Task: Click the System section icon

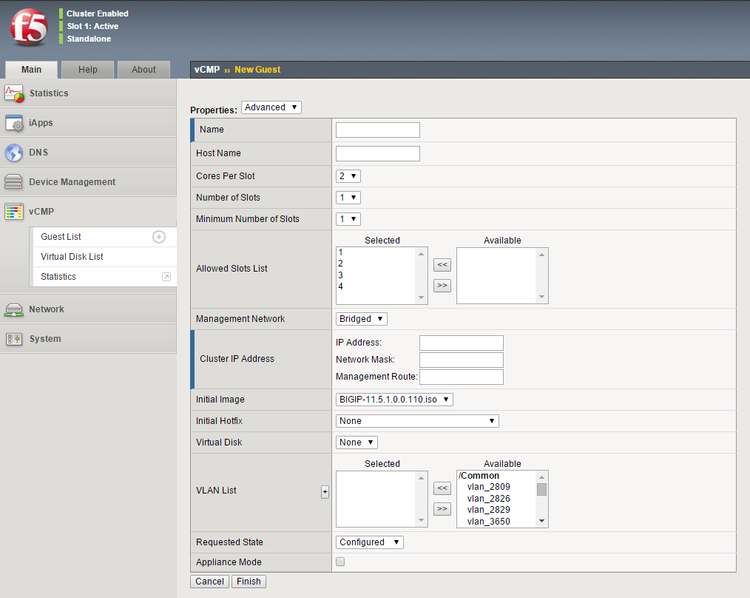Action: tap(14, 339)
